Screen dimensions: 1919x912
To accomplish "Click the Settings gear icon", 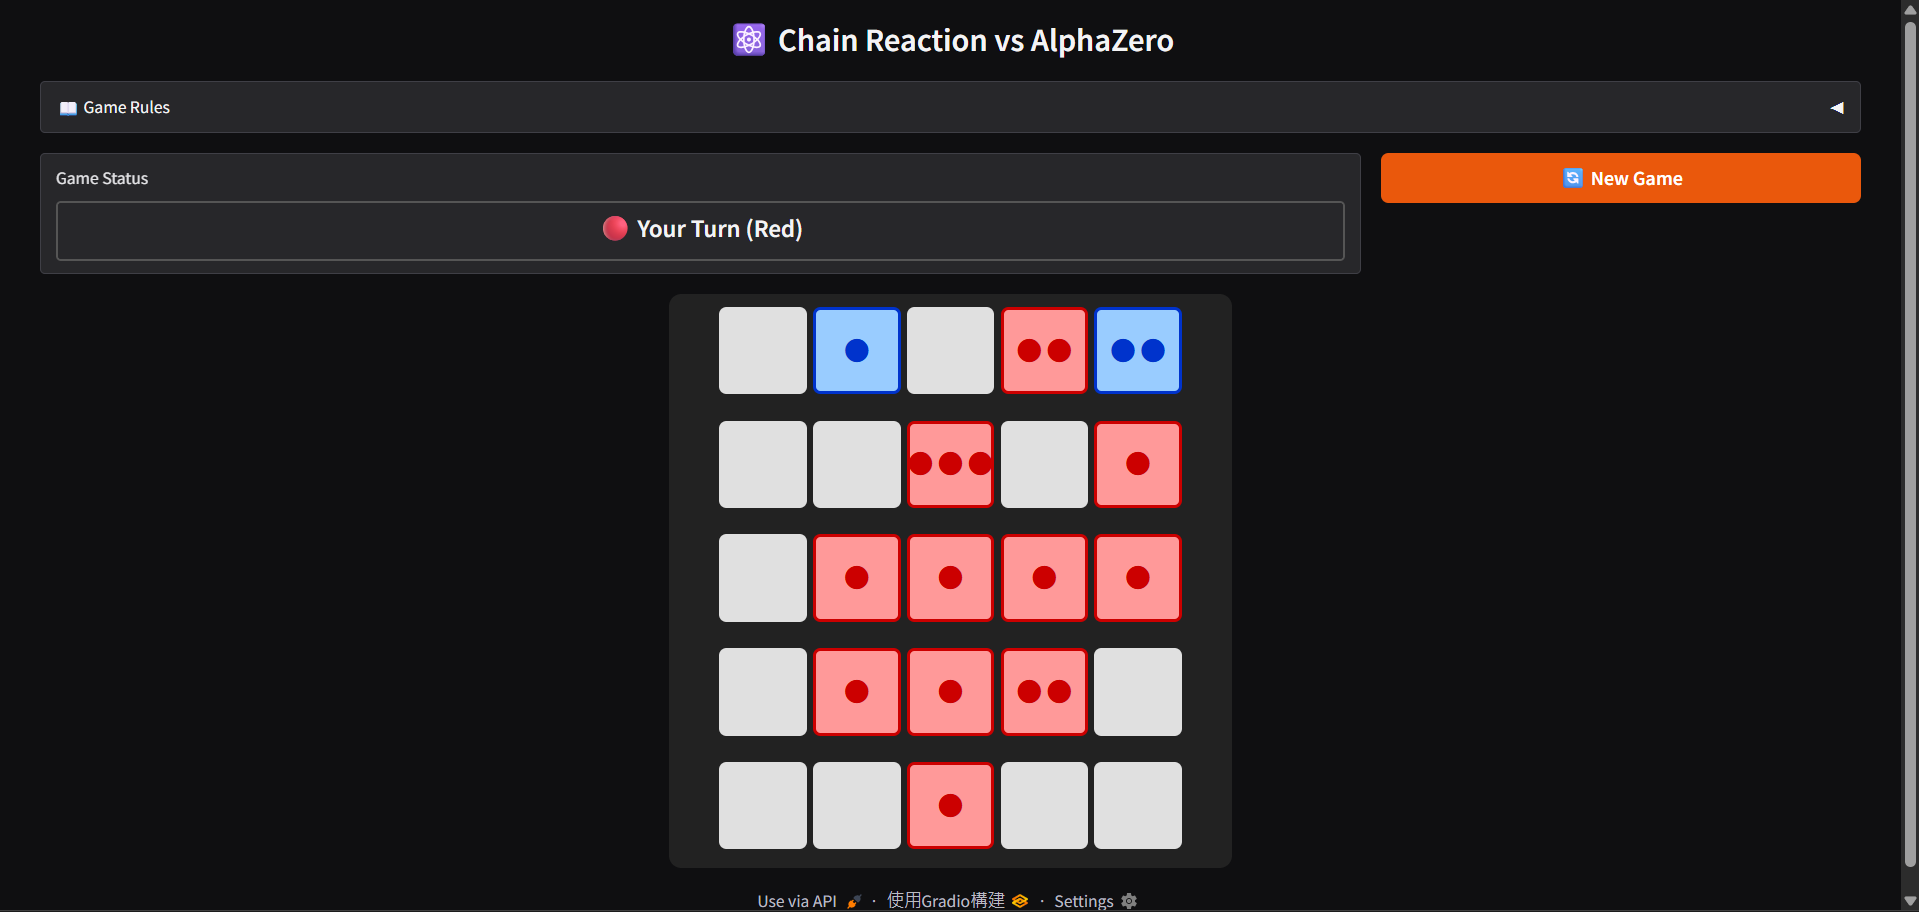I will tap(1129, 901).
